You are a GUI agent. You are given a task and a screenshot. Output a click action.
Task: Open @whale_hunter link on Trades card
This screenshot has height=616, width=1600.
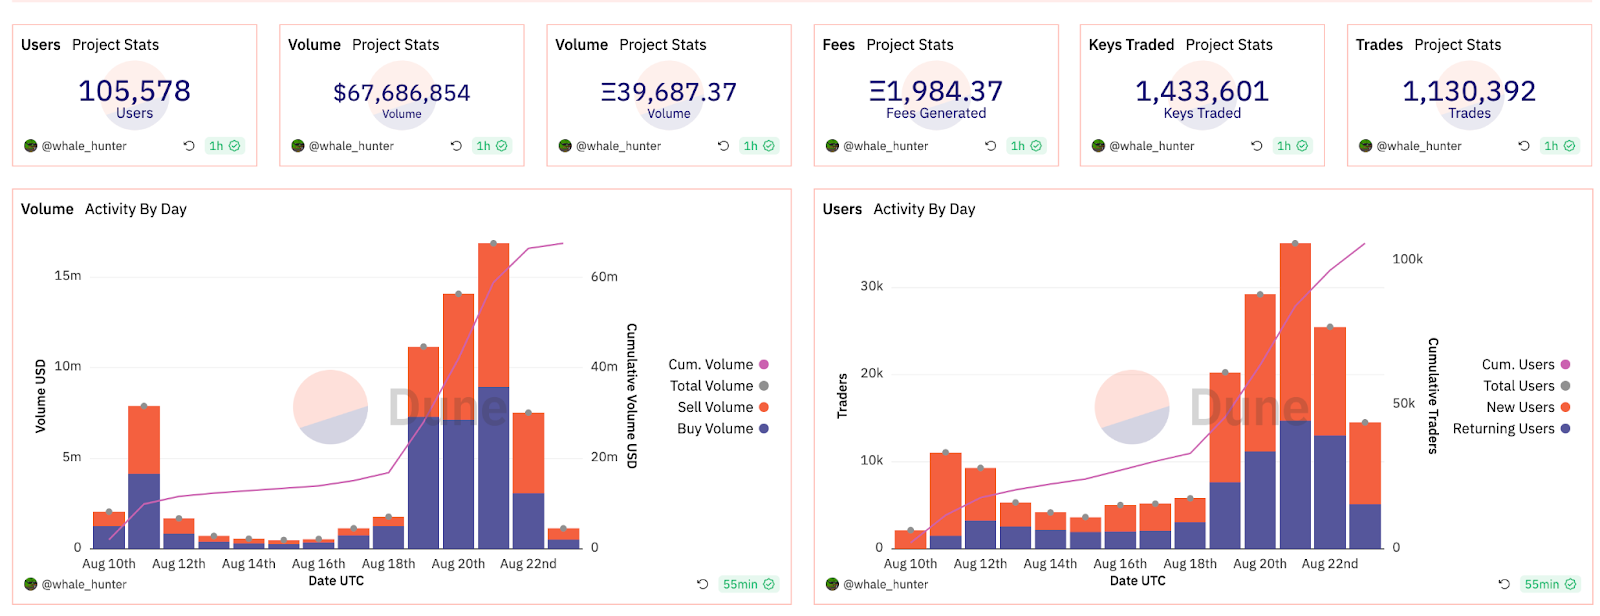click(x=1418, y=146)
